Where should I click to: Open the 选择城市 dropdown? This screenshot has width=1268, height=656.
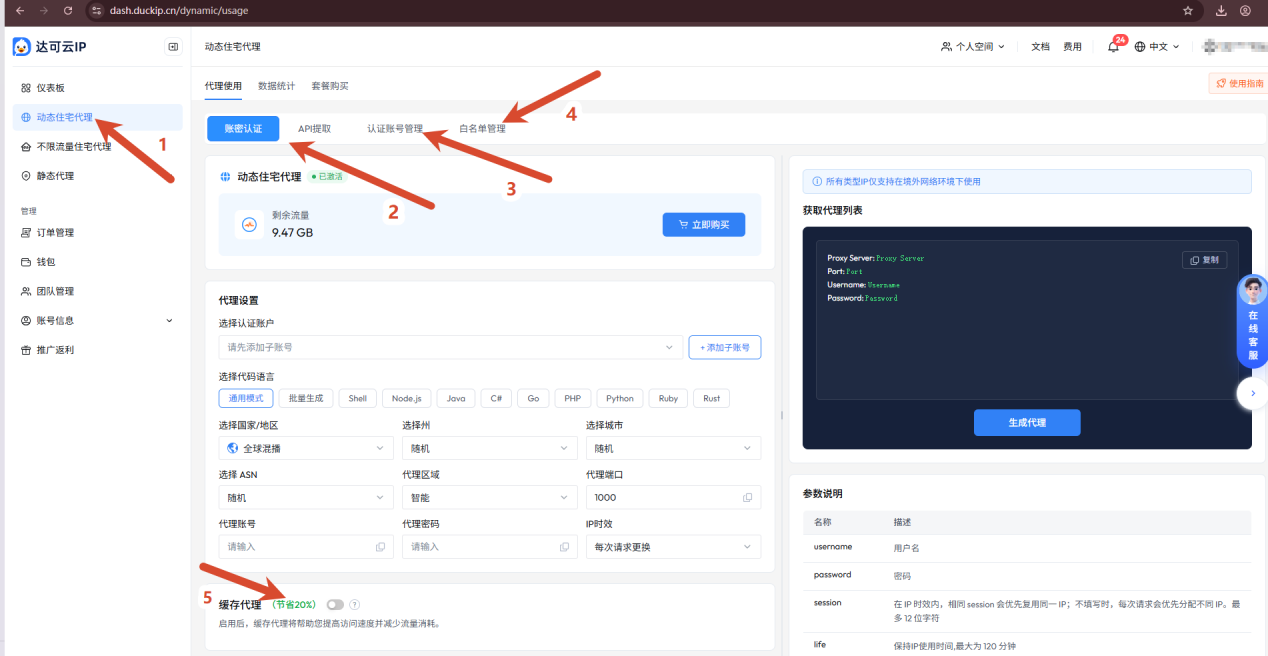point(673,449)
